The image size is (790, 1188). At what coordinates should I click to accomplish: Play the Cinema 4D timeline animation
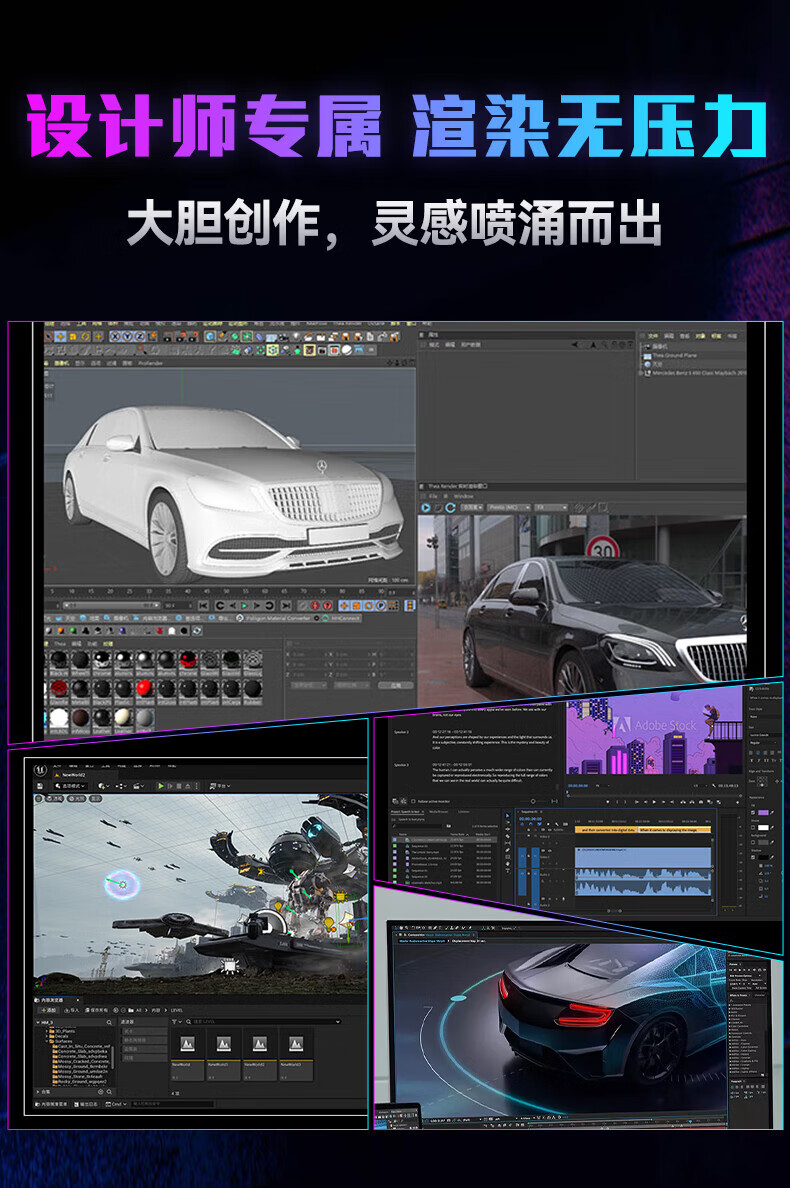click(x=245, y=606)
